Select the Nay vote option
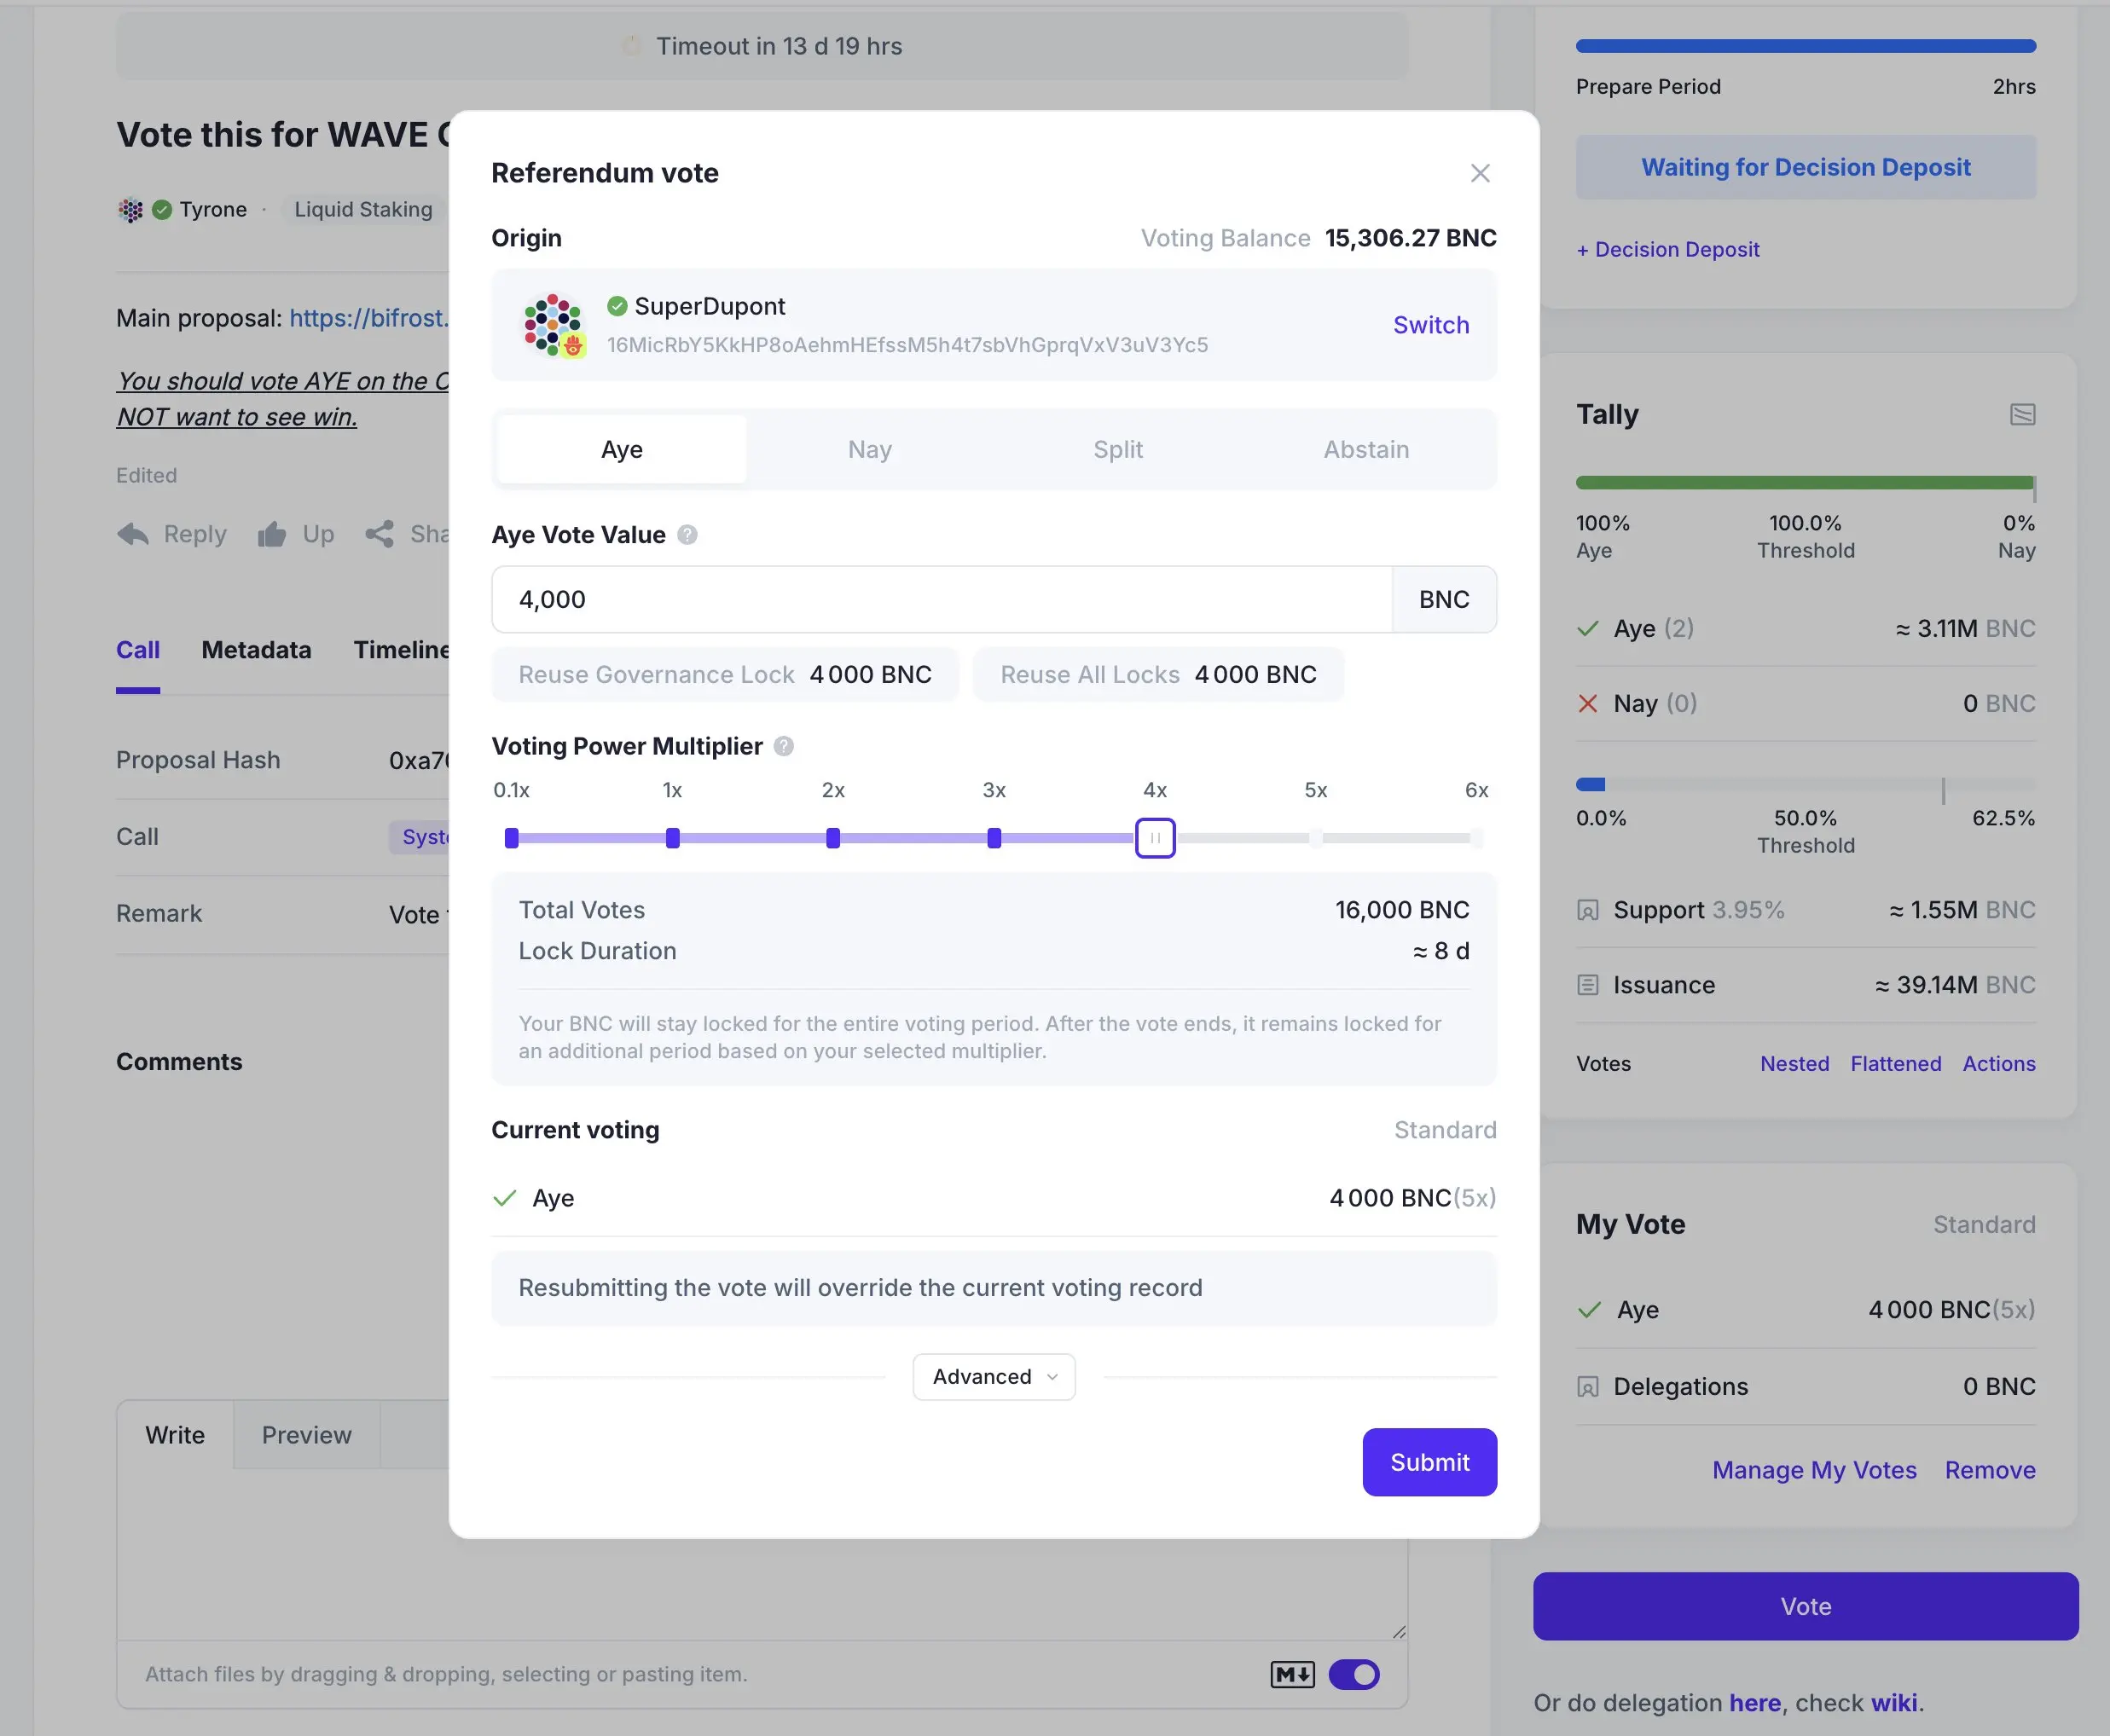Image resolution: width=2110 pixels, height=1736 pixels. (x=869, y=449)
